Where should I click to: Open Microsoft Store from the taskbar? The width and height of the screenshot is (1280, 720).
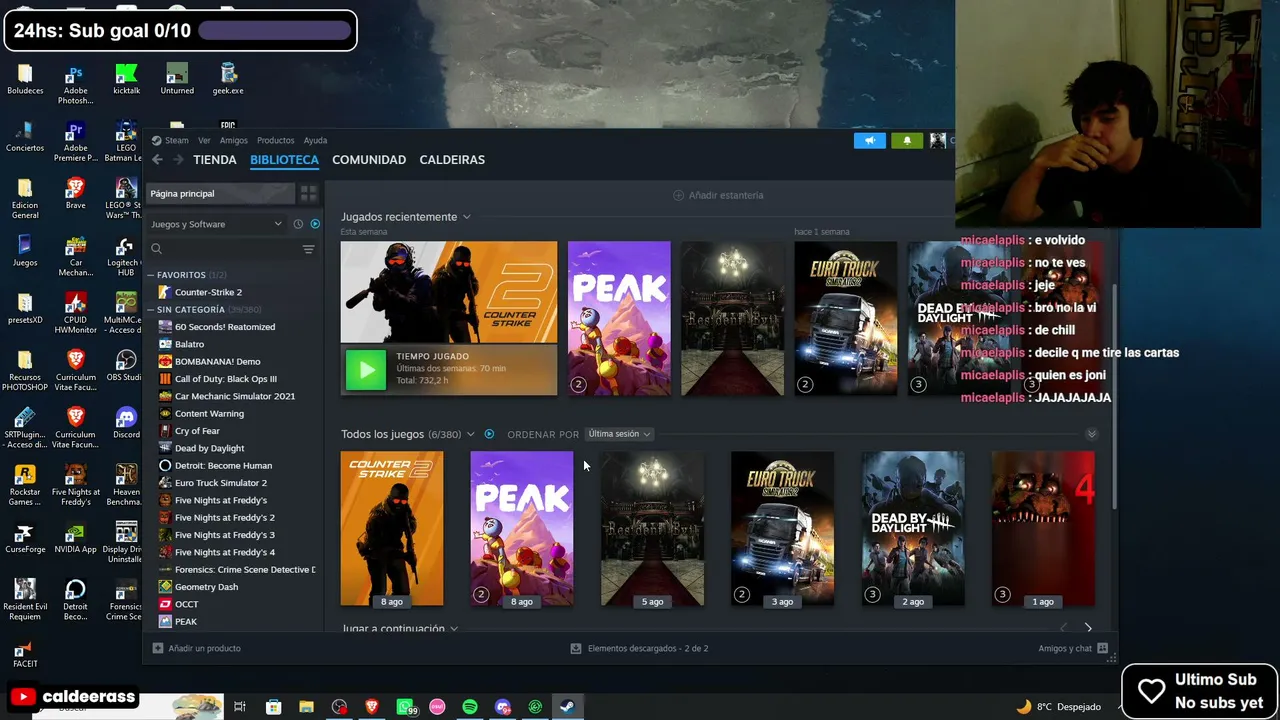point(273,707)
